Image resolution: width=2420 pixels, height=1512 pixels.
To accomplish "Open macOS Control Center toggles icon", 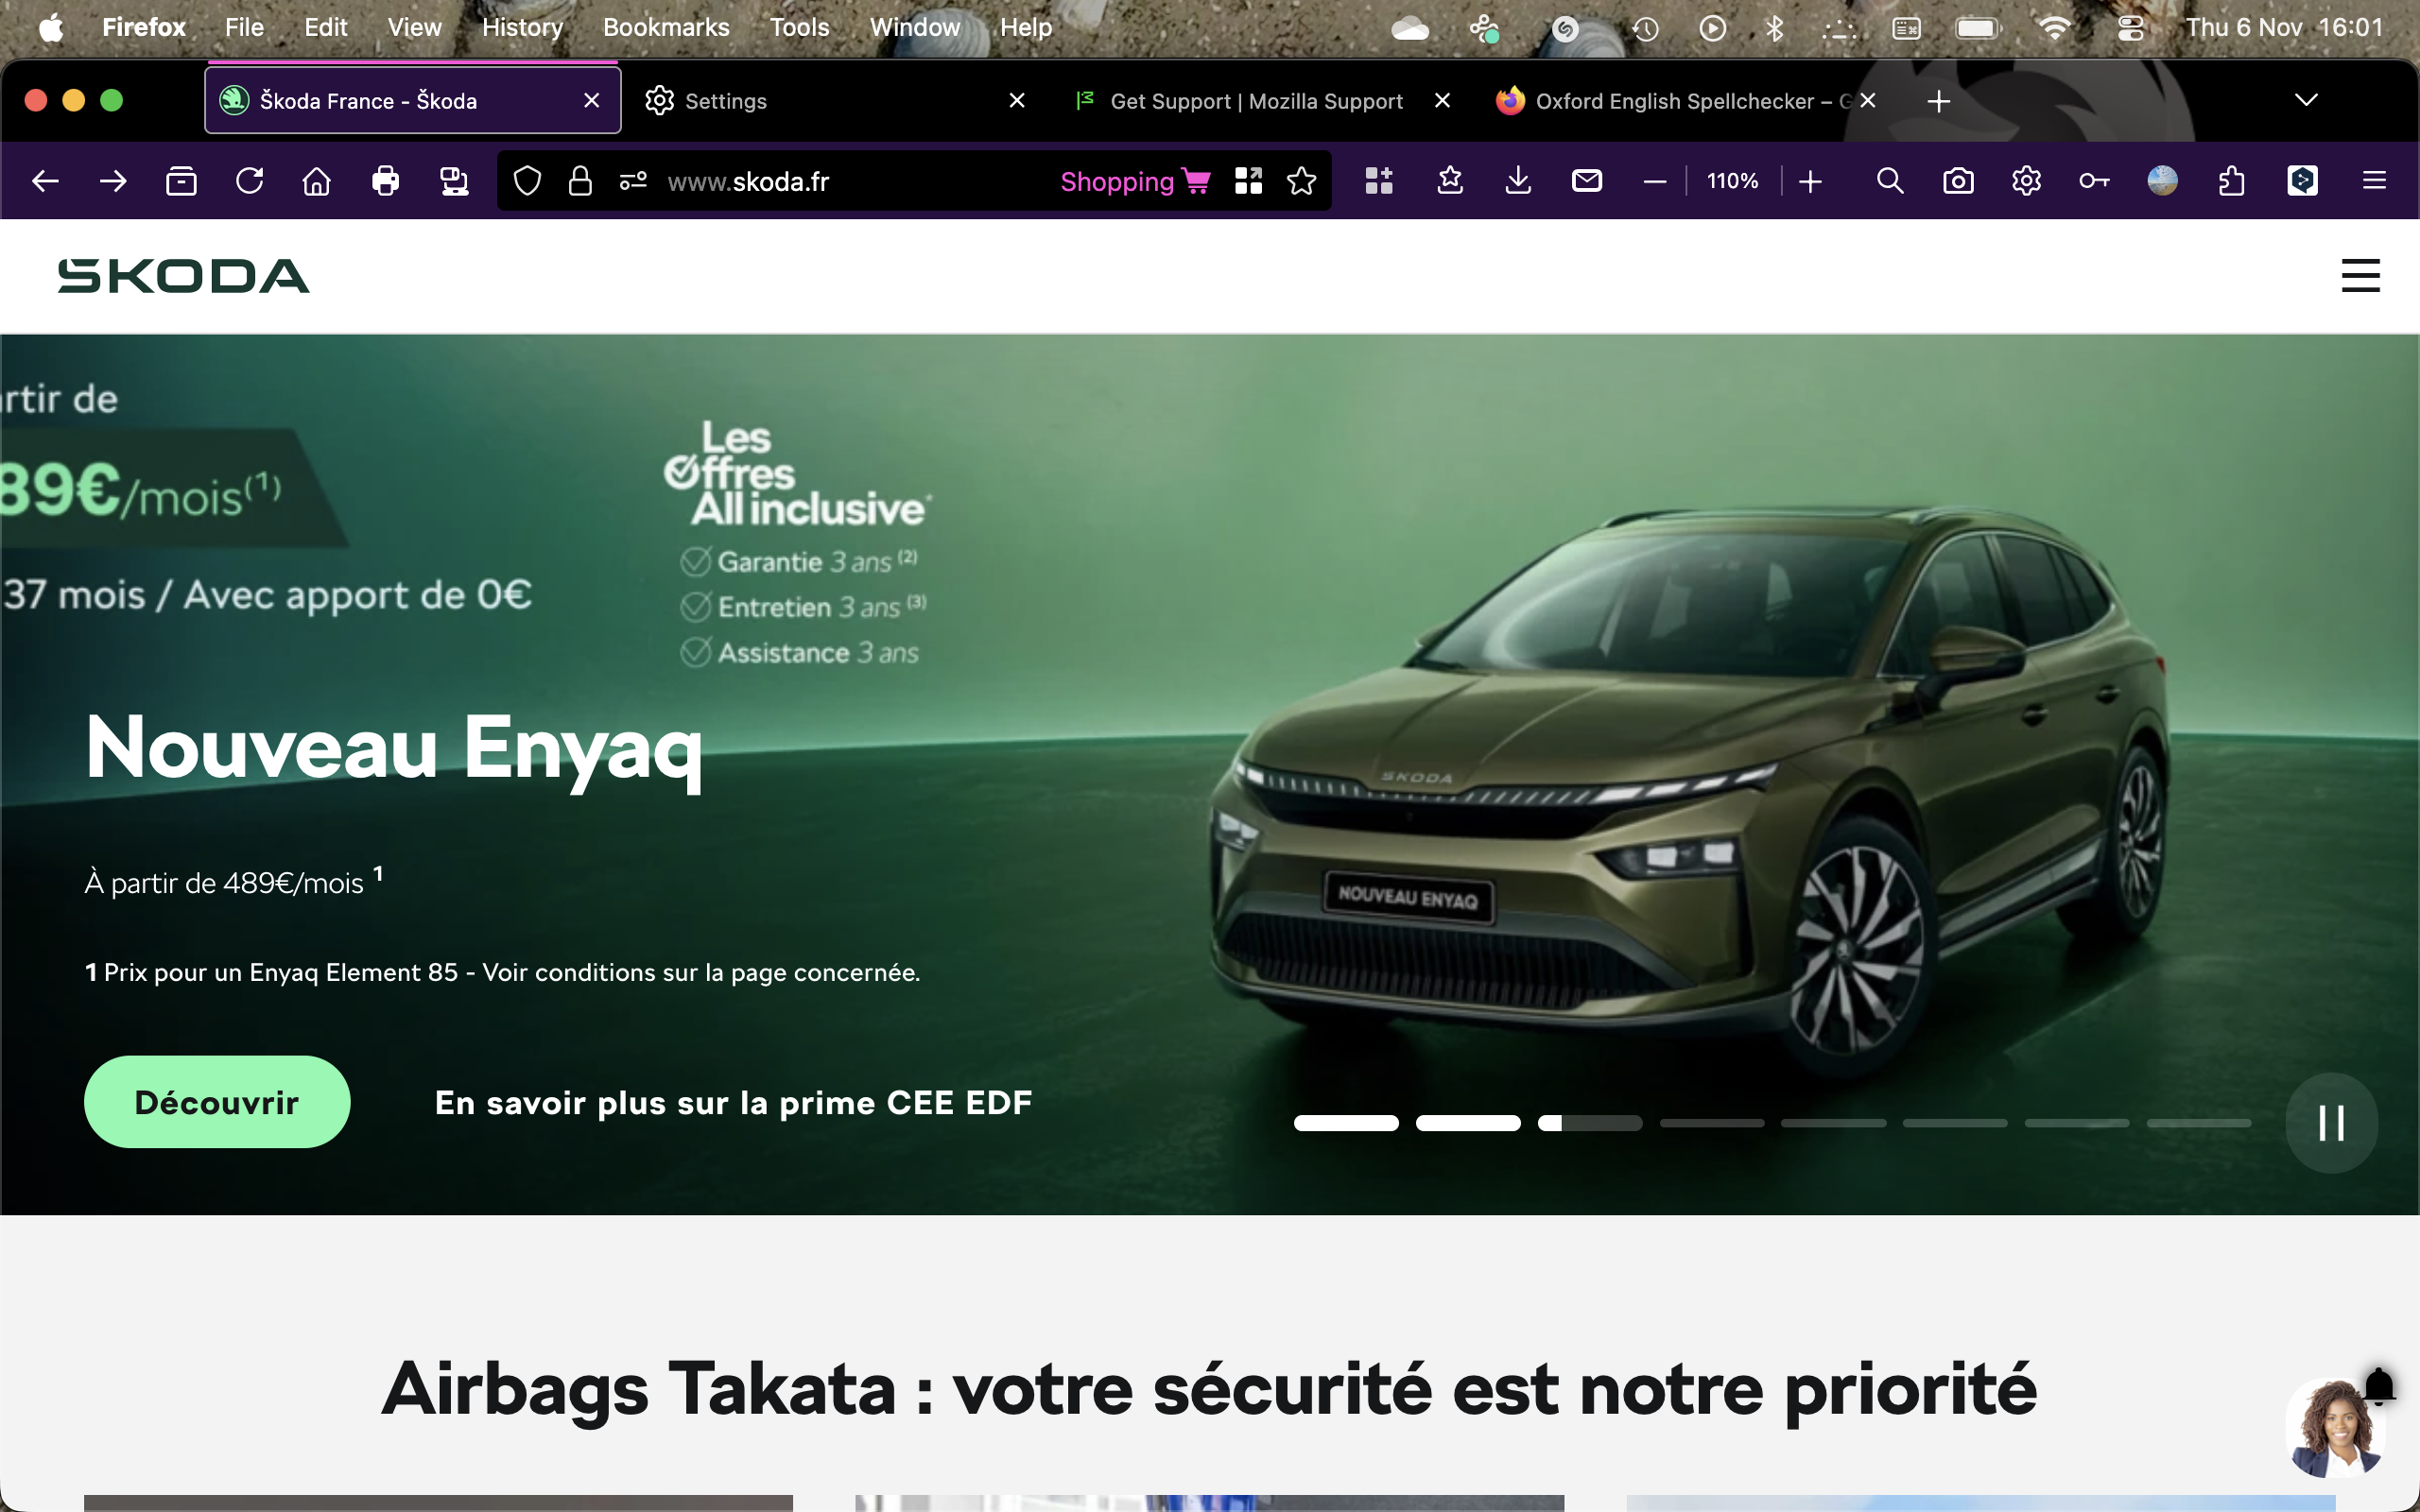I will tap(2130, 28).
